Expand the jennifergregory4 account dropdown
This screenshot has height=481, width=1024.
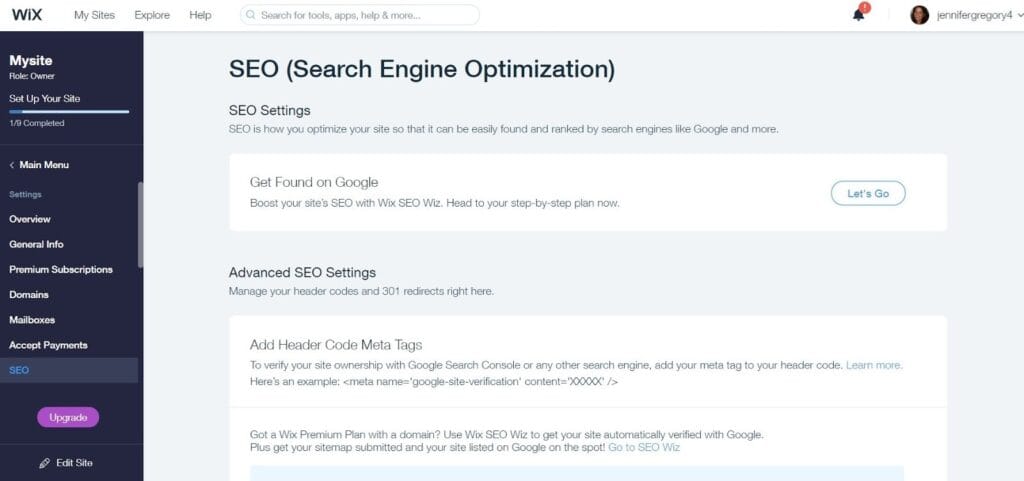[x=974, y=15]
